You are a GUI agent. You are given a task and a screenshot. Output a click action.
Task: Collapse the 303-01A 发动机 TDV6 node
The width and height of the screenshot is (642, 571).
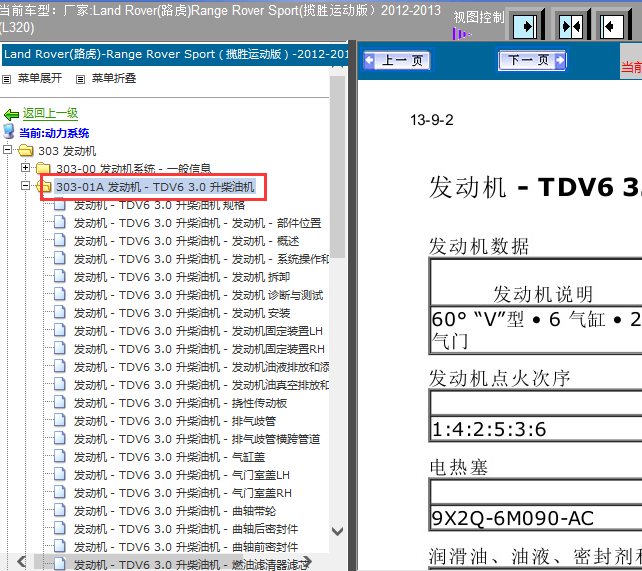pyautogui.click(x=25, y=185)
